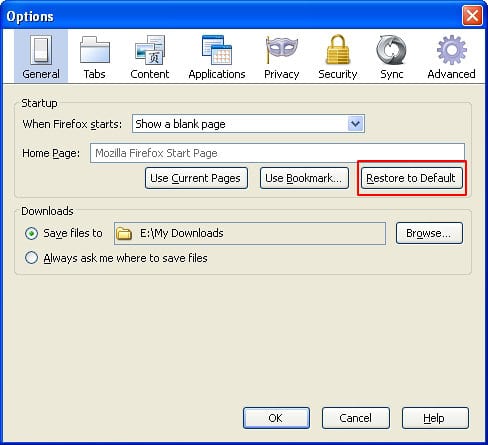Browse for a download folder

pyautogui.click(x=429, y=233)
